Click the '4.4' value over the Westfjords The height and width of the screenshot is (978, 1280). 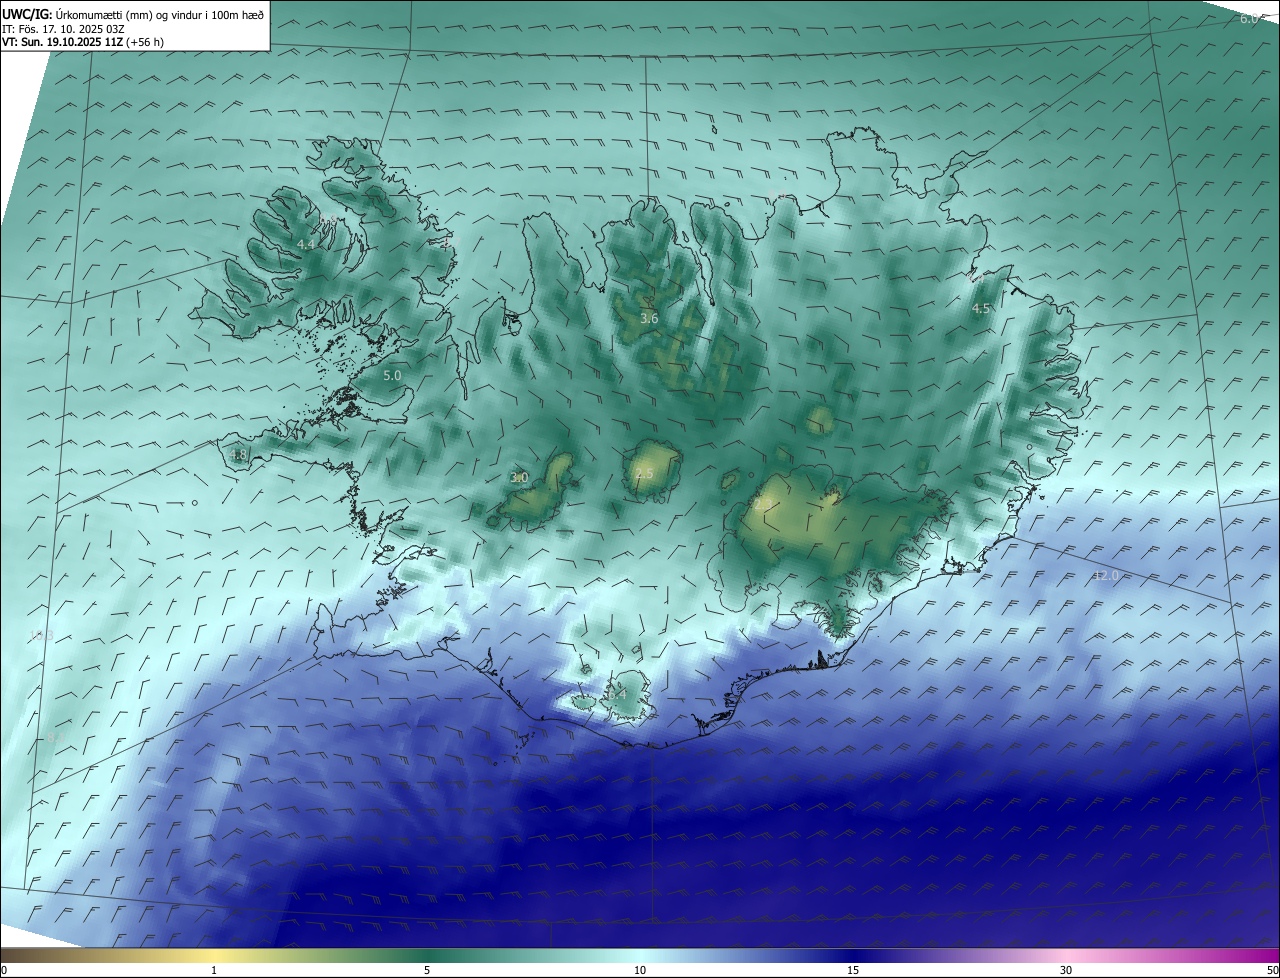[306, 244]
